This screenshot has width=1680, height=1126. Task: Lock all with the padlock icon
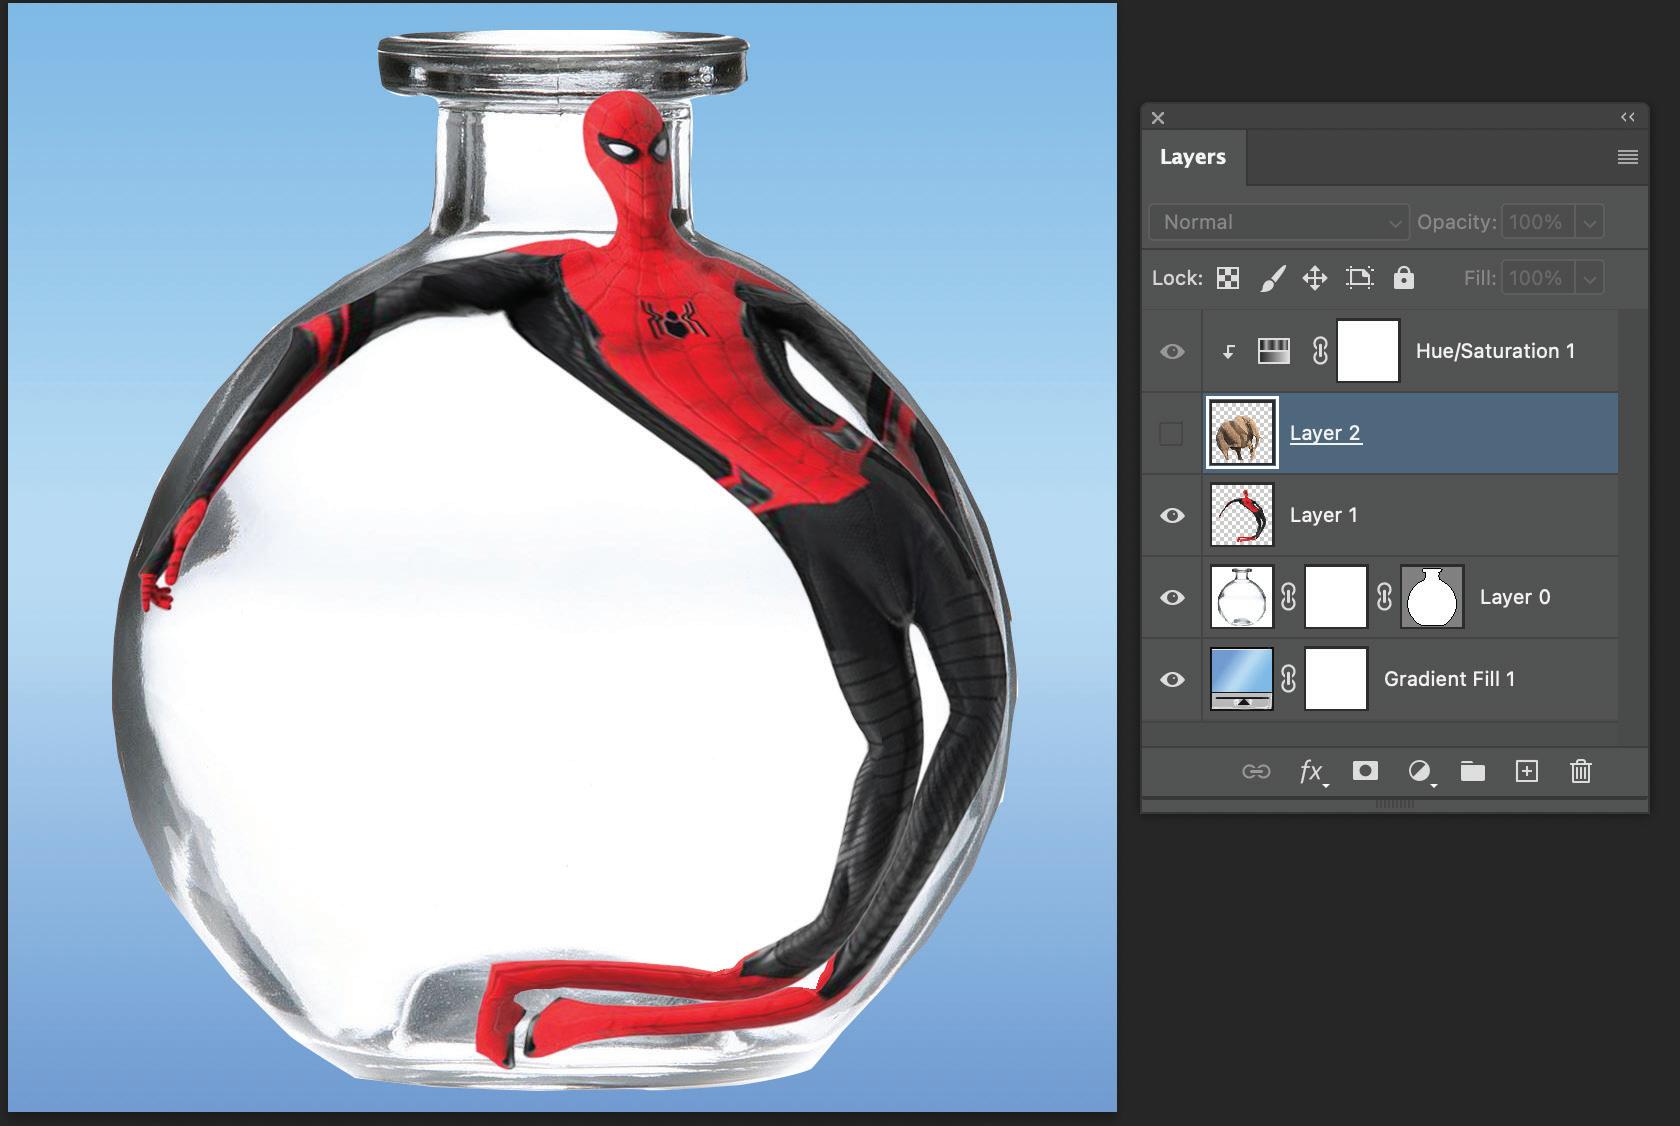1404,277
